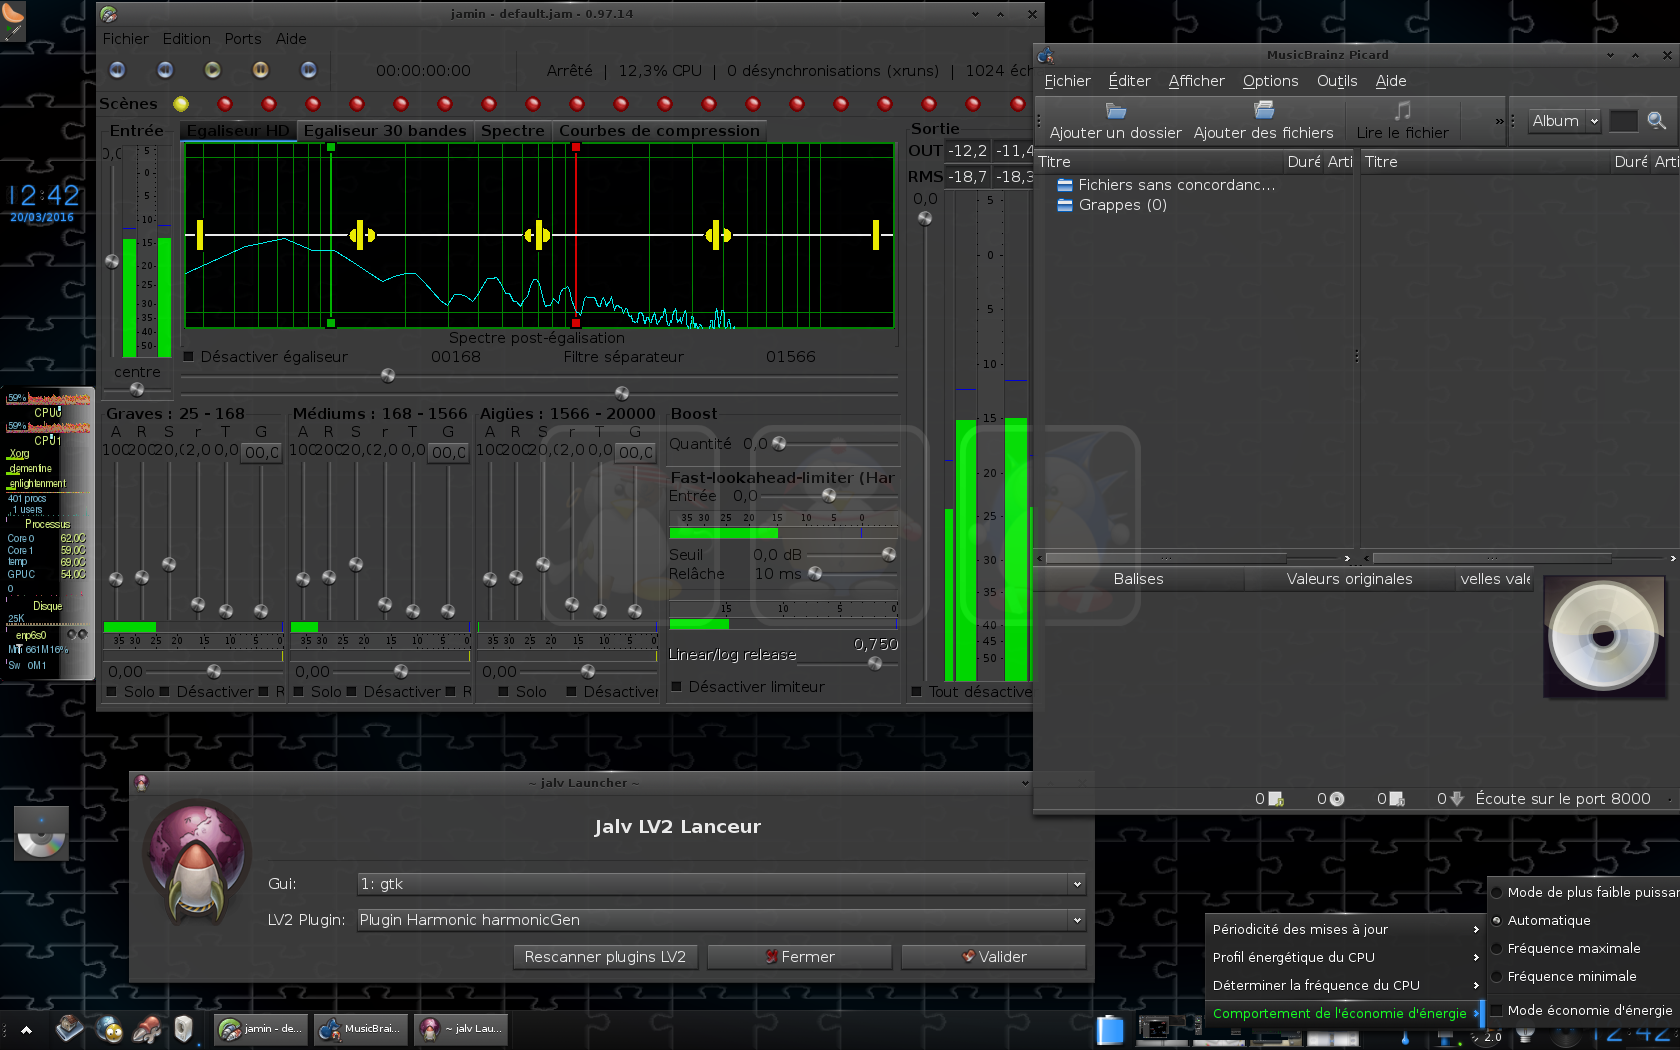Open the Album search type dropdown

1564,121
